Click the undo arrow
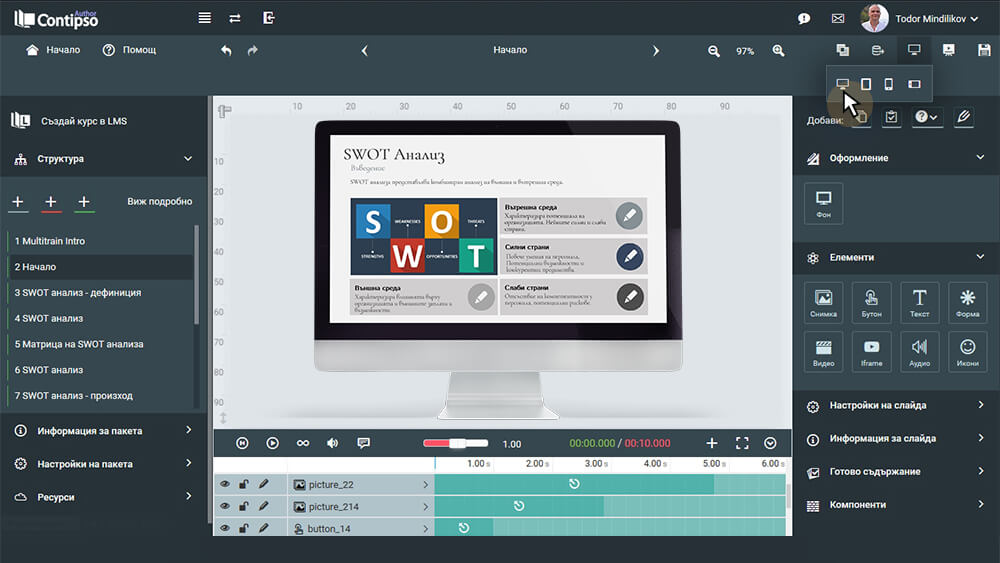 pos(226,50)
